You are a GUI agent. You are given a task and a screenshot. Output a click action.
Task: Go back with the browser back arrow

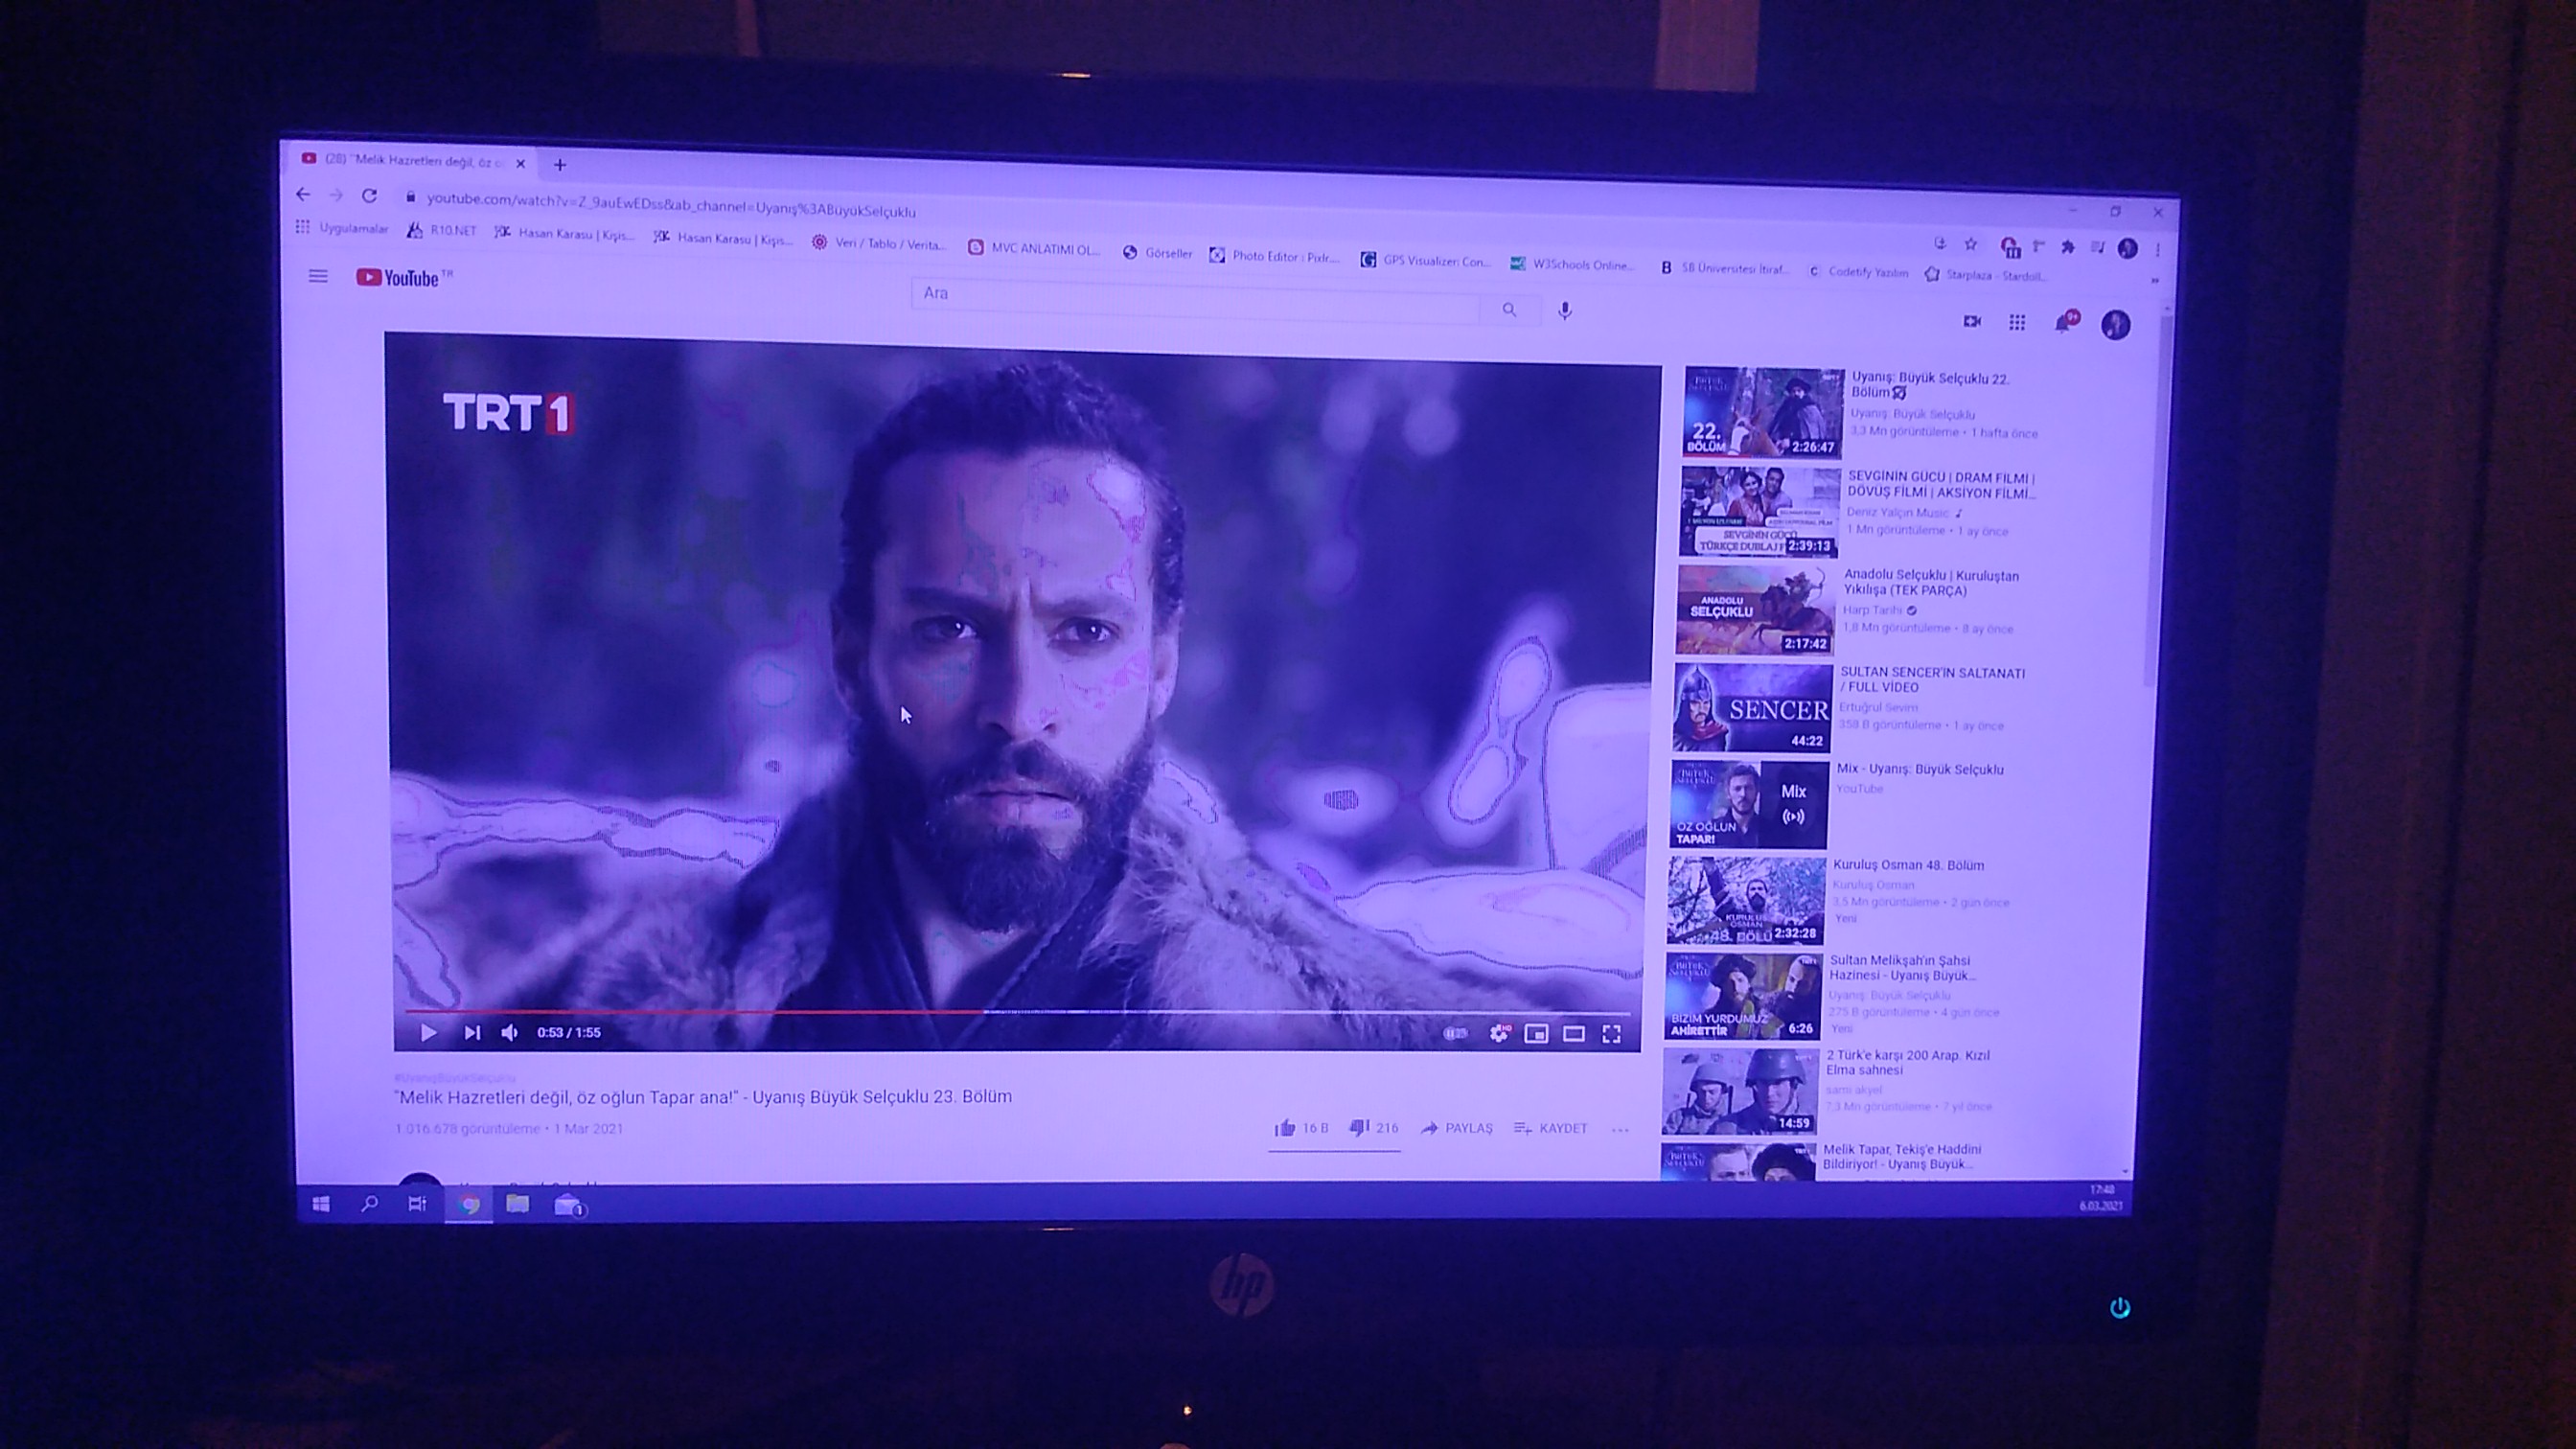click(x=303, y=194)
